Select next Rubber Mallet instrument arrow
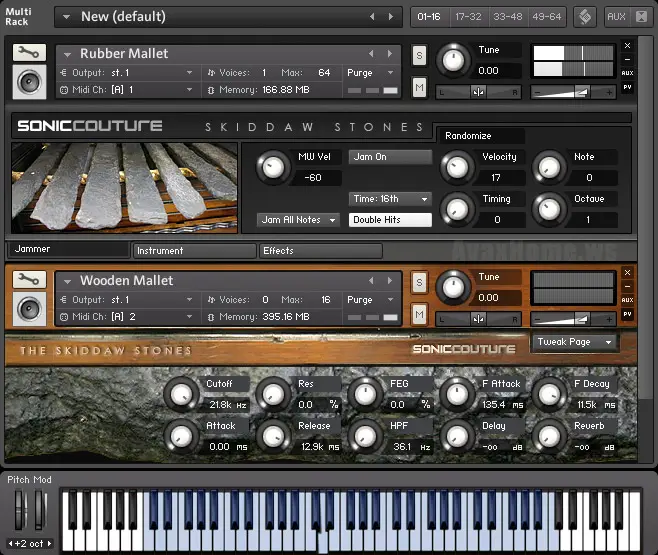658x555 pixels. 390,54
